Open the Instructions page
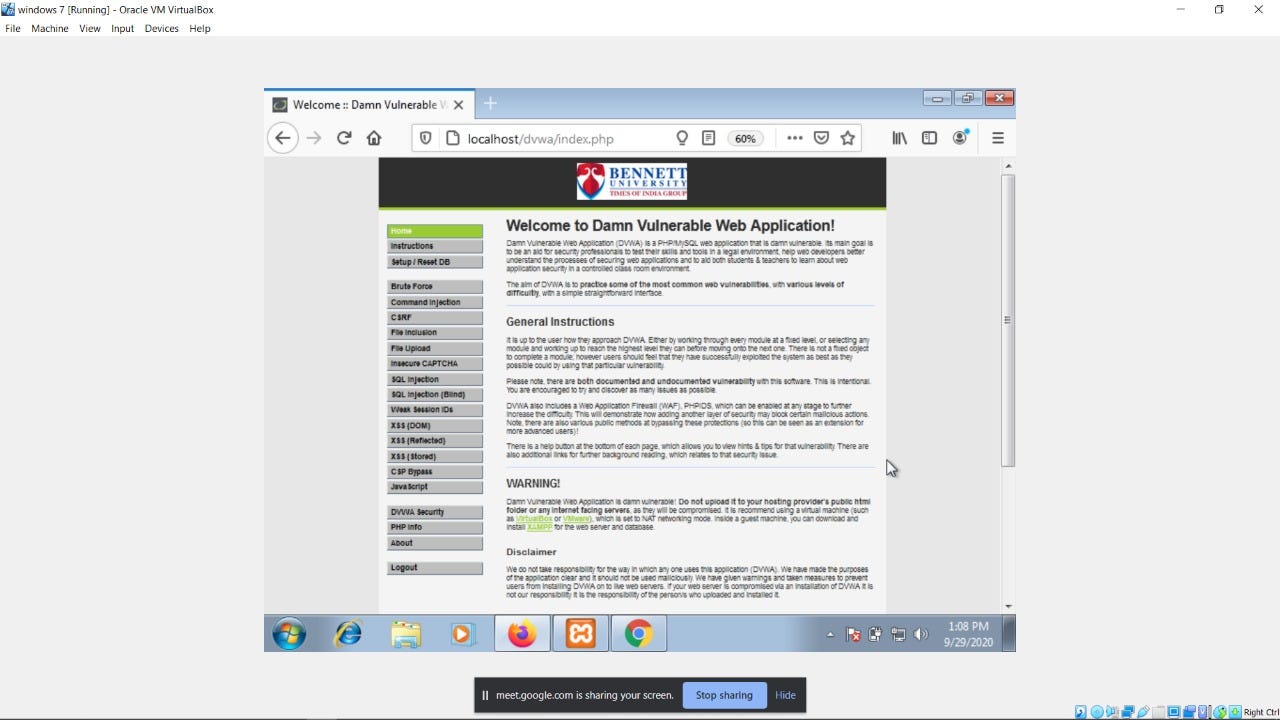 point(435,246)
